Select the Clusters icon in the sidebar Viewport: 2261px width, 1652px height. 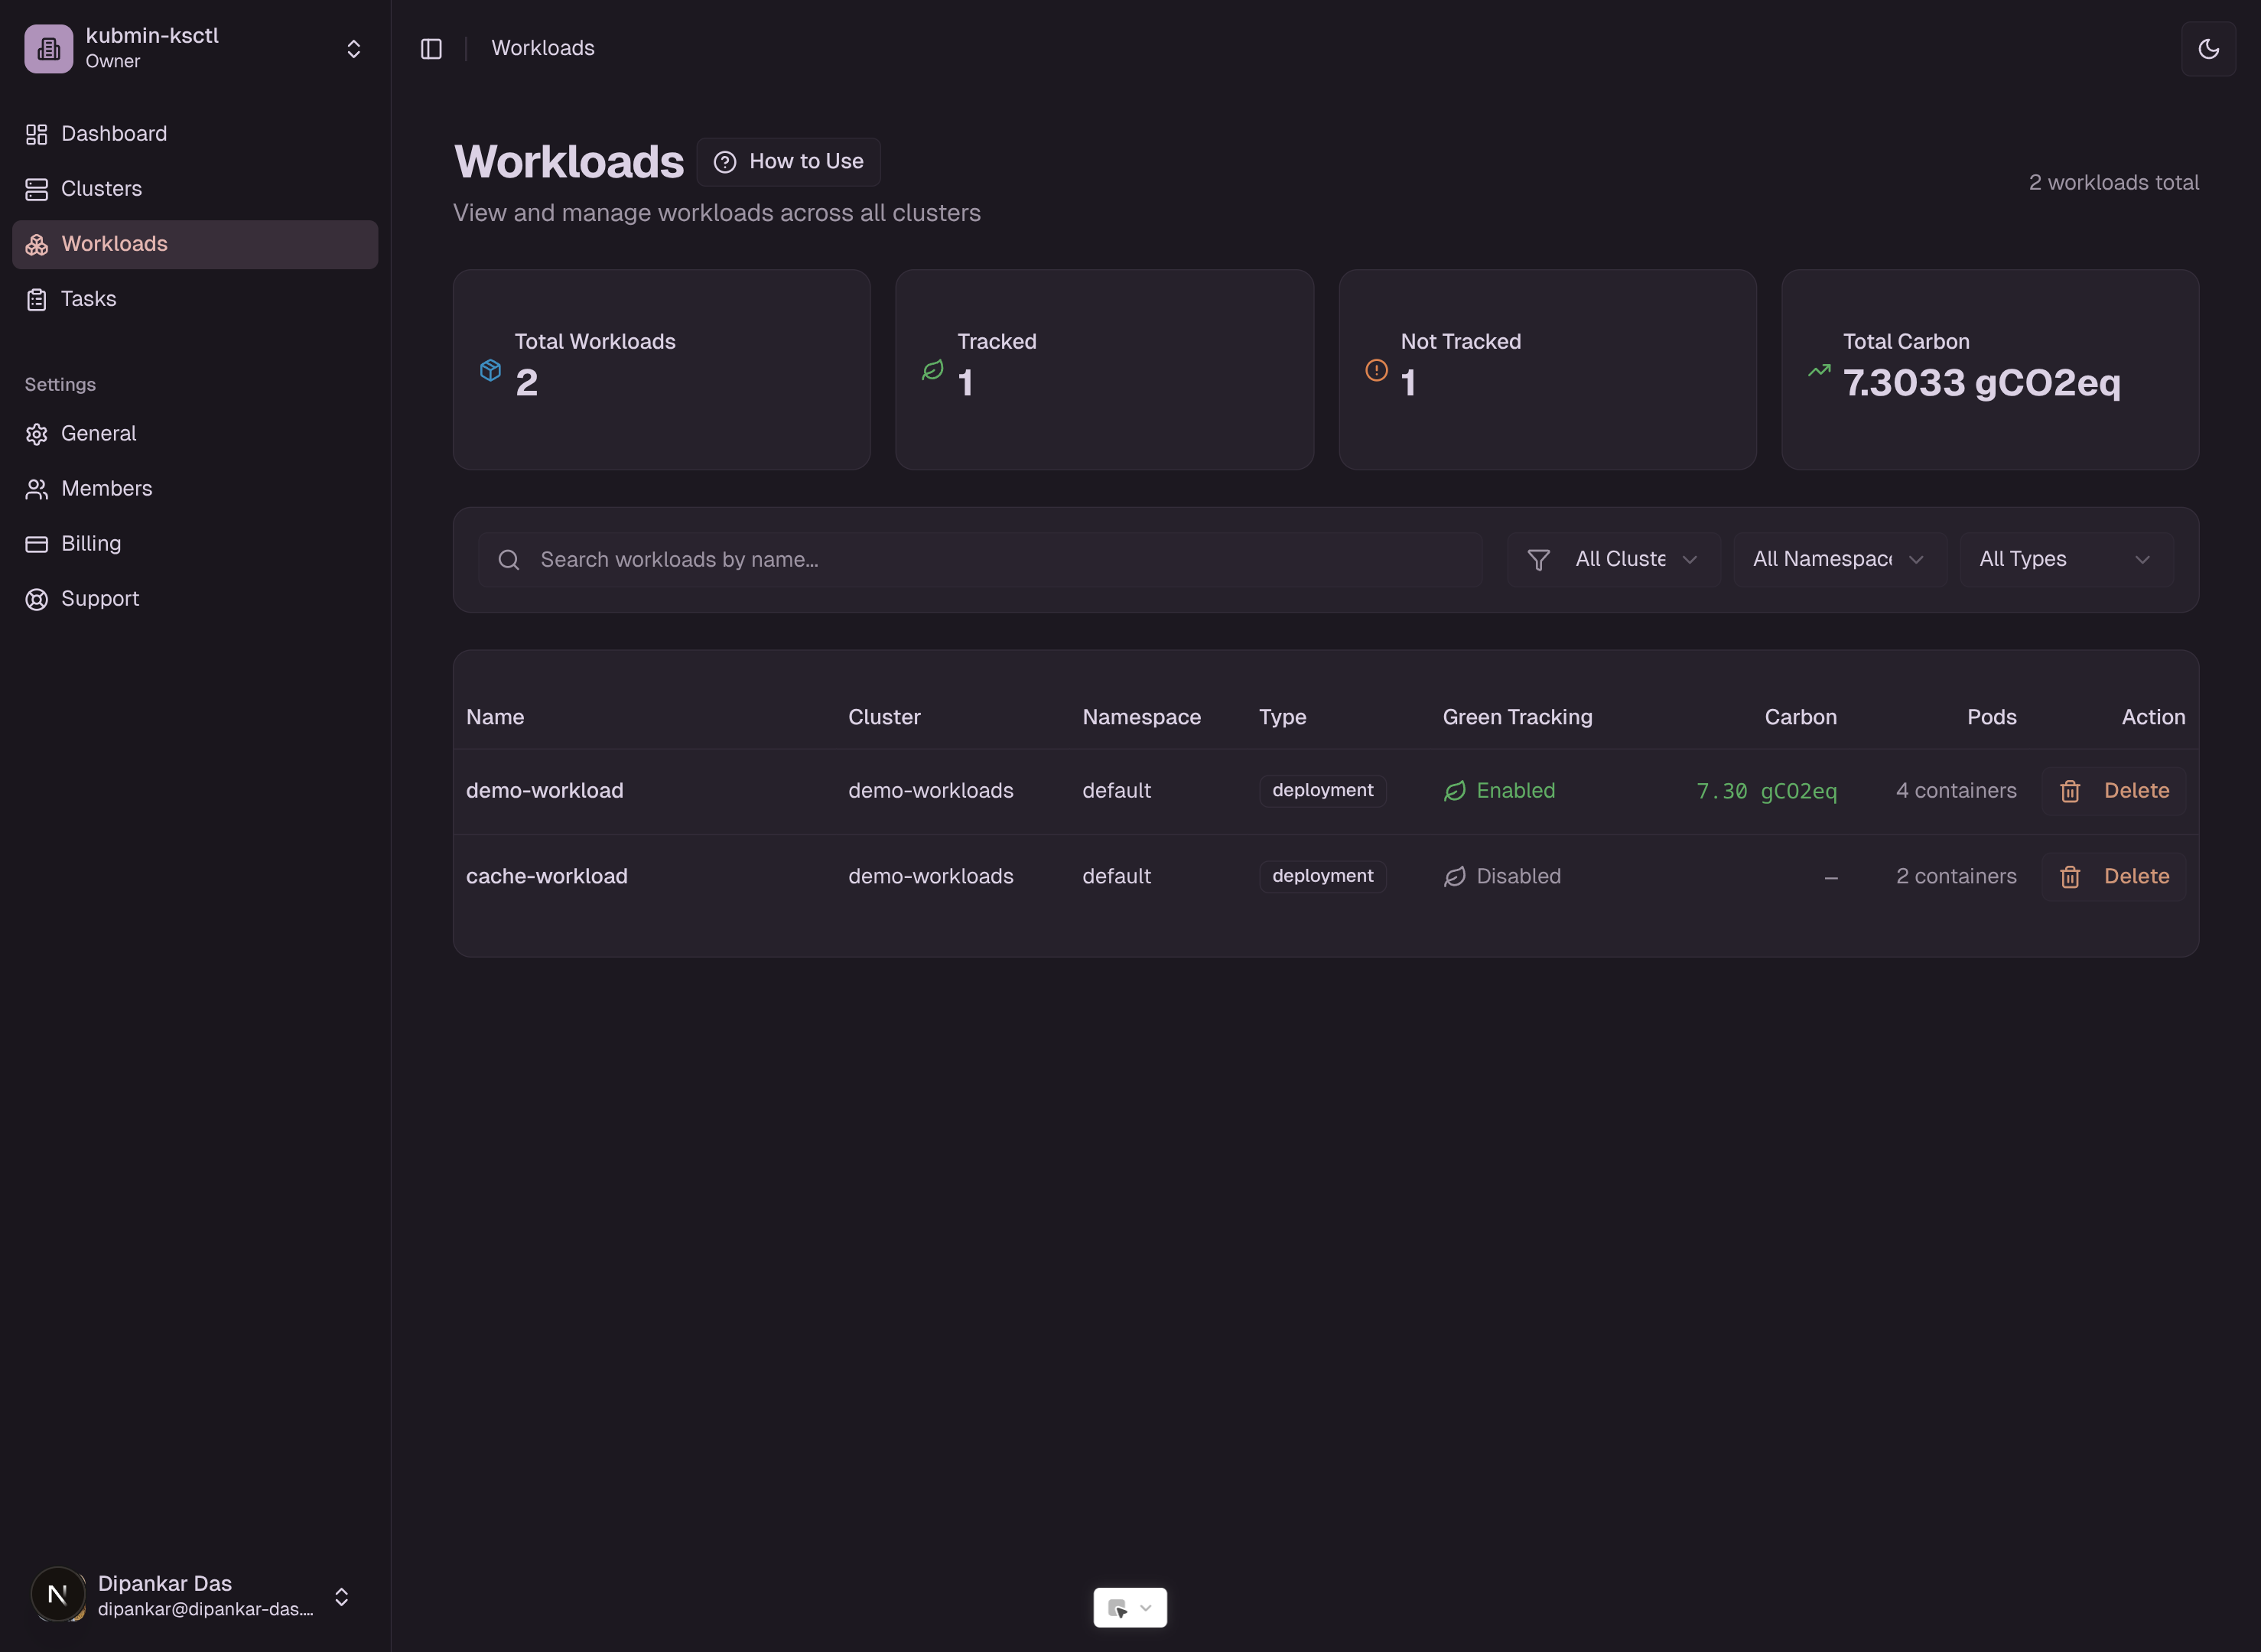37,188
